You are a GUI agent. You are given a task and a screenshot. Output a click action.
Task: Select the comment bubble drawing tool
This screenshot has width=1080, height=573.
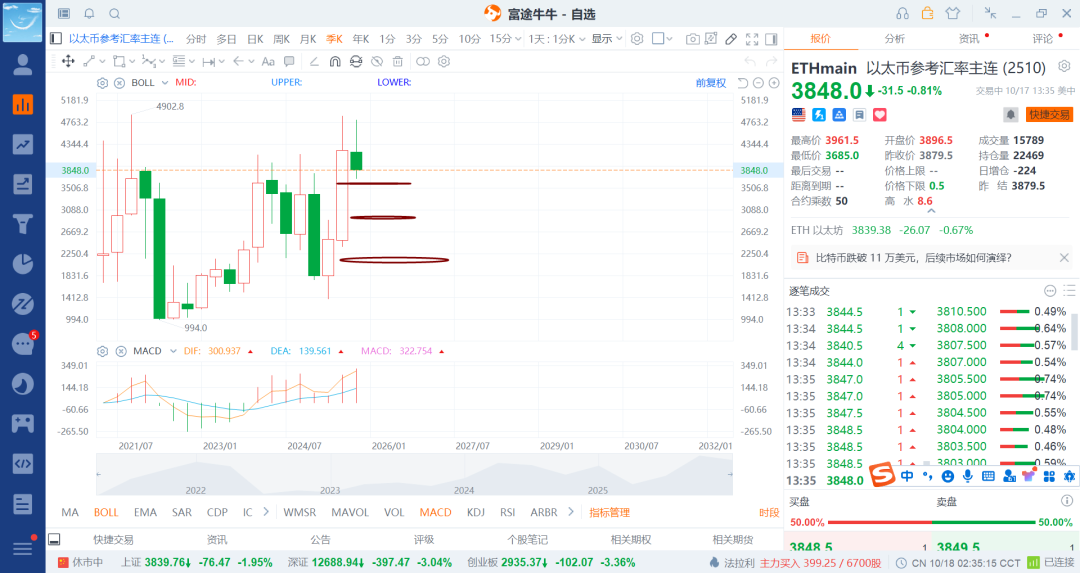pyautogui.click(x=289, y=61)
